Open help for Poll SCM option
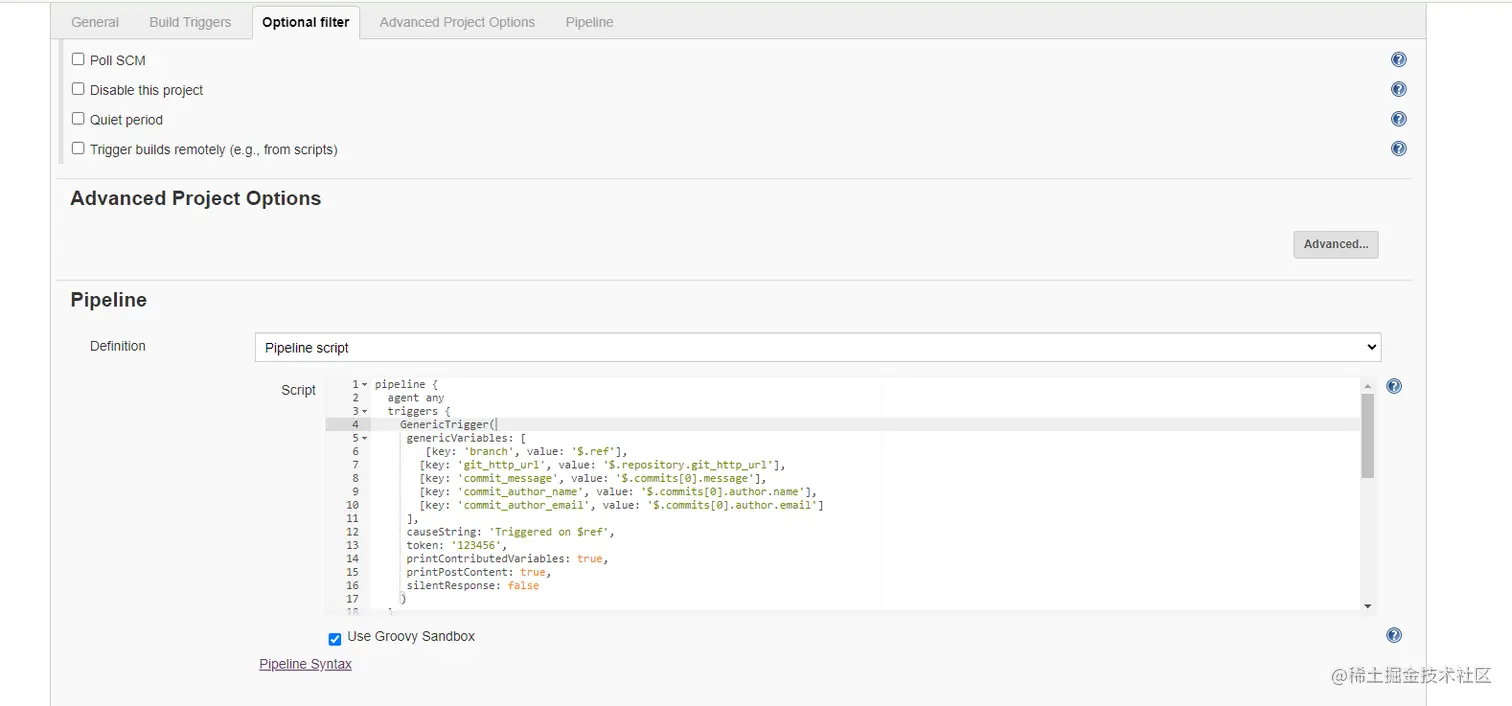Viewport: 1512px width, 706px height. pyautogui.click(x=1398, y=60)
